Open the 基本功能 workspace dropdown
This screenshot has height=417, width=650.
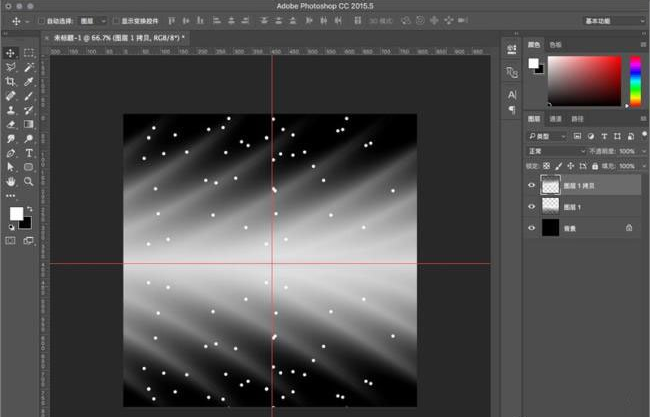pos(613,20)
